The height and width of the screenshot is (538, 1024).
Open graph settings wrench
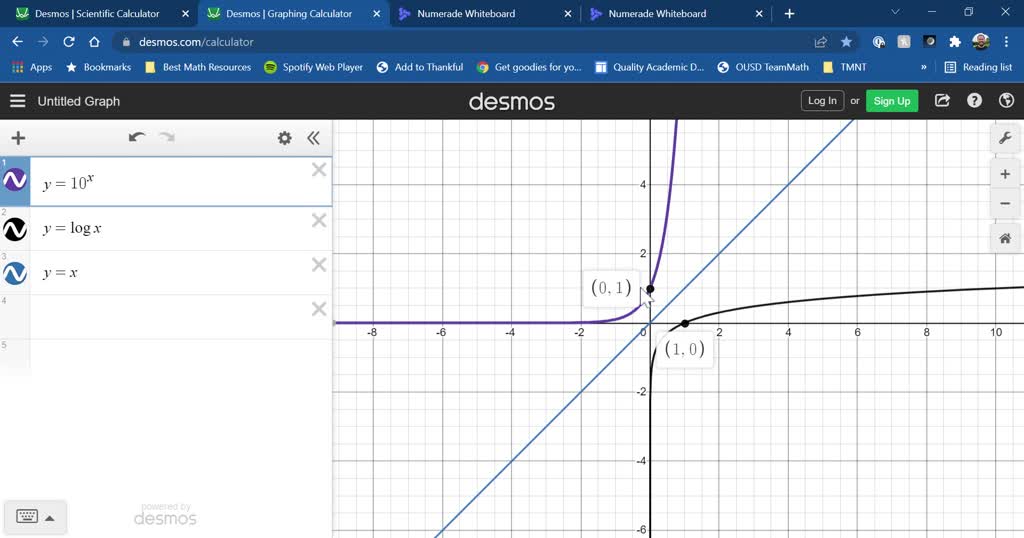(1005, 138)
